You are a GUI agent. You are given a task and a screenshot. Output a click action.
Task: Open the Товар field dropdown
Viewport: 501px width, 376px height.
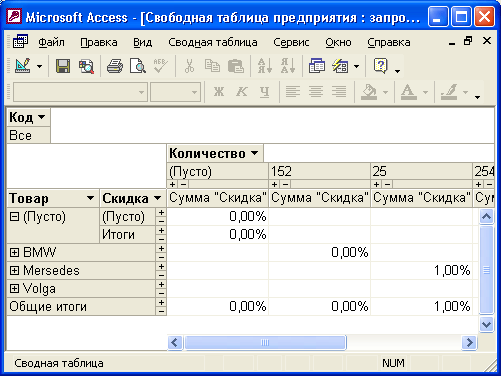click(x=90, y=198)
